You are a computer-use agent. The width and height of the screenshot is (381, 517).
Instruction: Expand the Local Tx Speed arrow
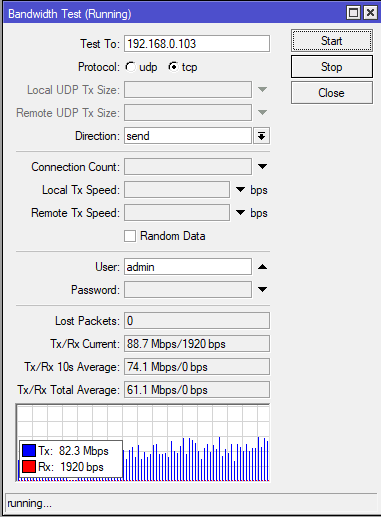pyautogui.click(x=240, y=190)
